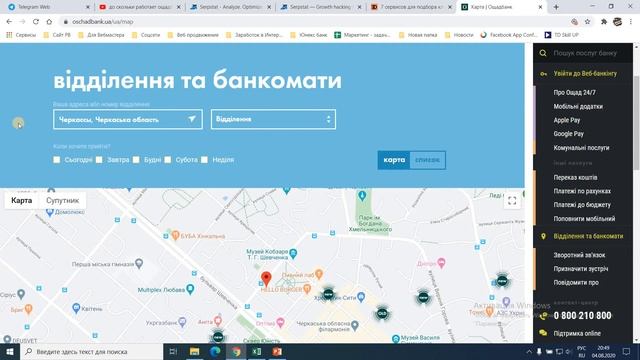Image resolution: width=640 pixels, height=360 pixels.
Task: Switch to the Serpstat Growth hacking tab
Action: pos(320,7)
